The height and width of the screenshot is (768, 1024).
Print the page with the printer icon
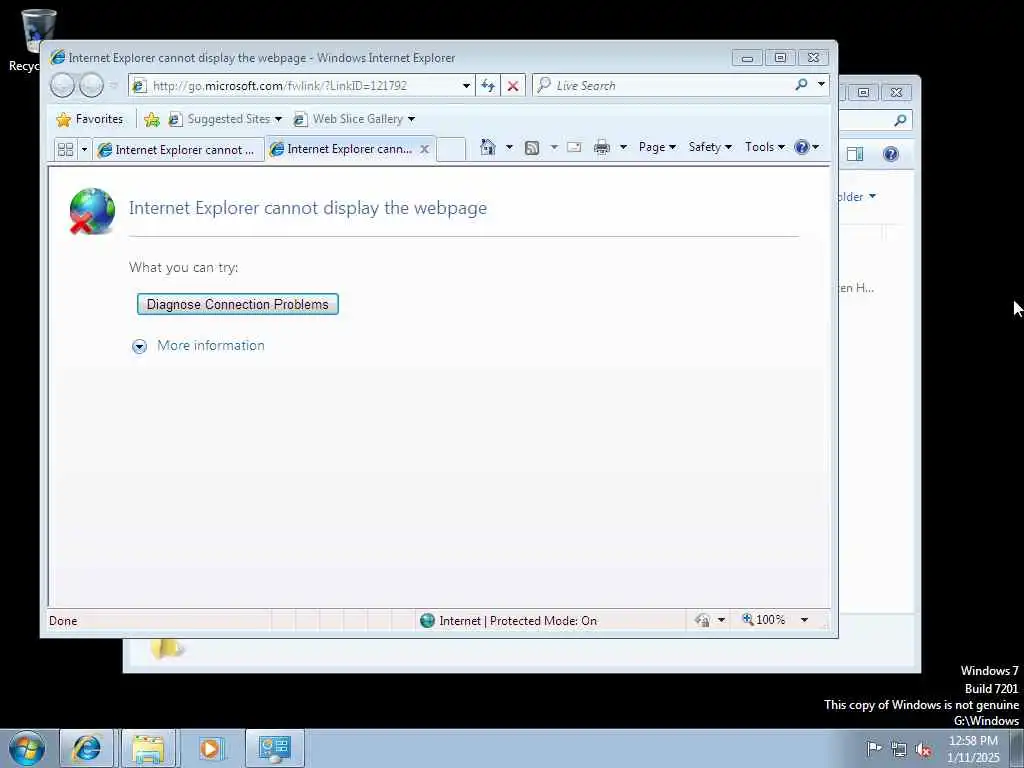(601, 147)
